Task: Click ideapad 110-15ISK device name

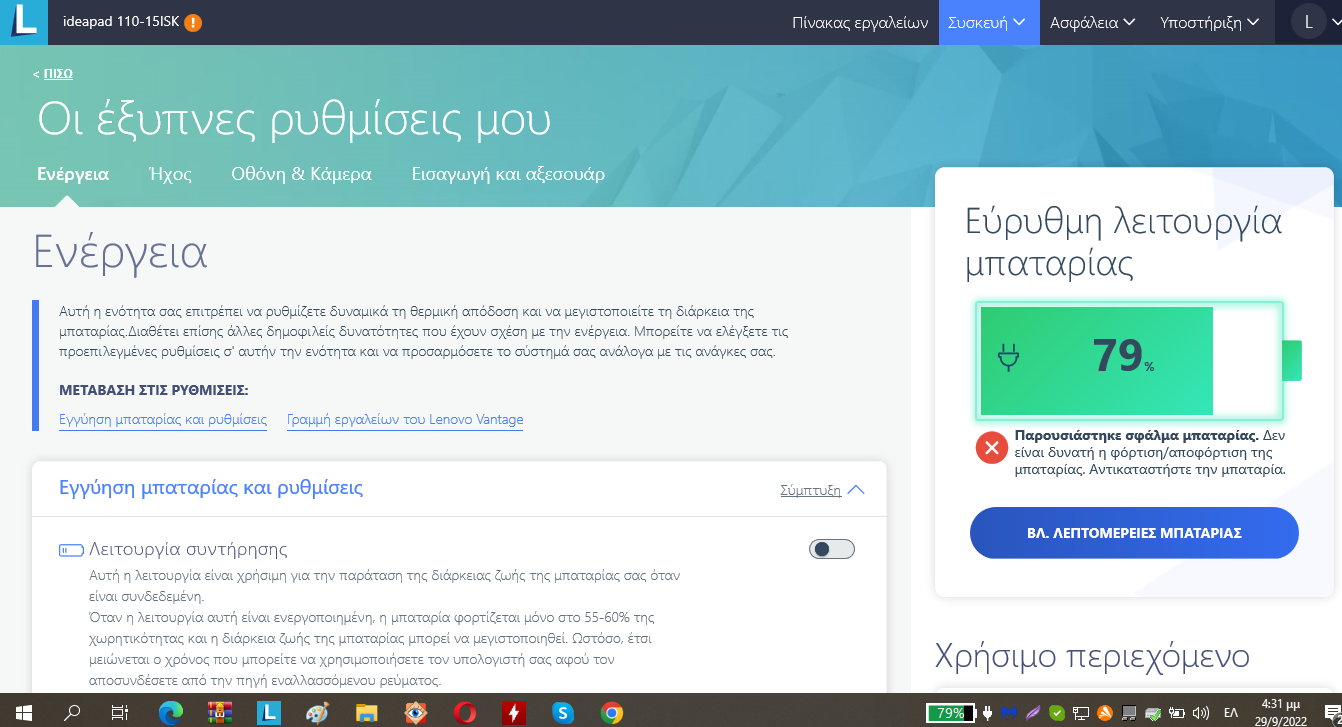Action: tap(119, 22)
